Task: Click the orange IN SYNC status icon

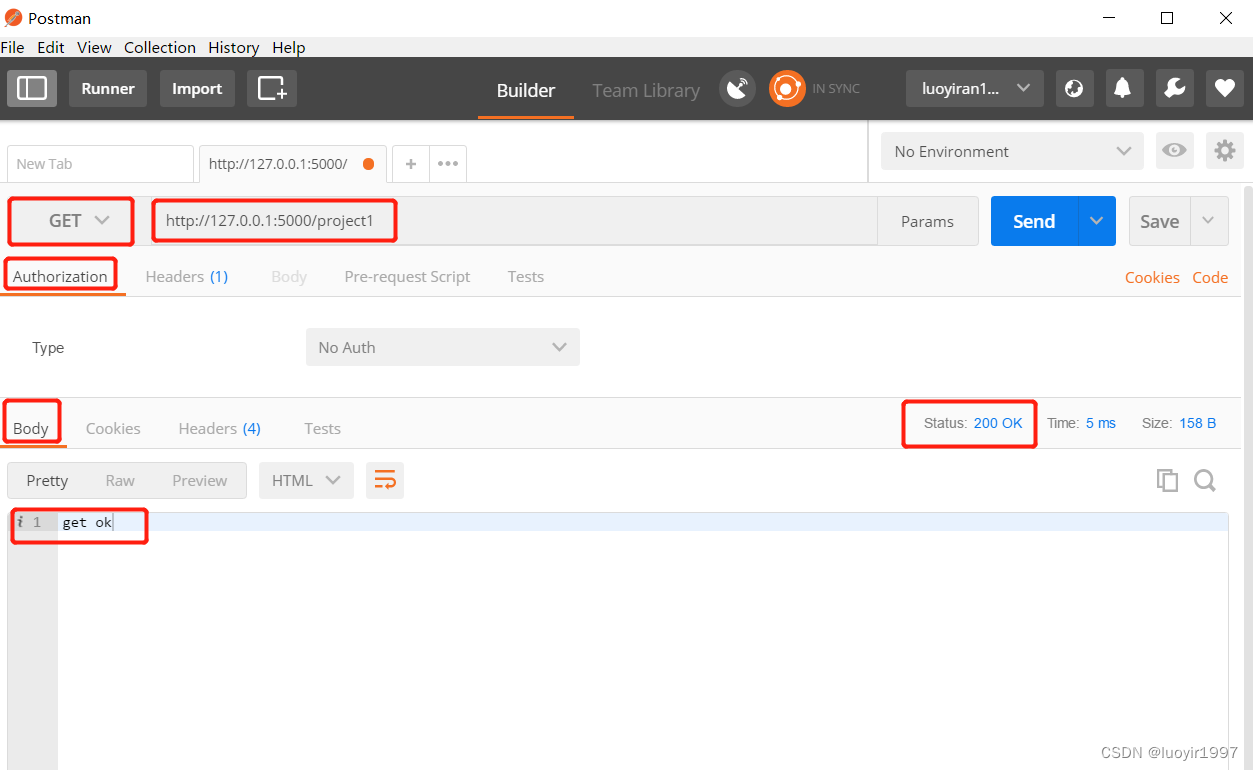Action: click(x=787, y=89)
